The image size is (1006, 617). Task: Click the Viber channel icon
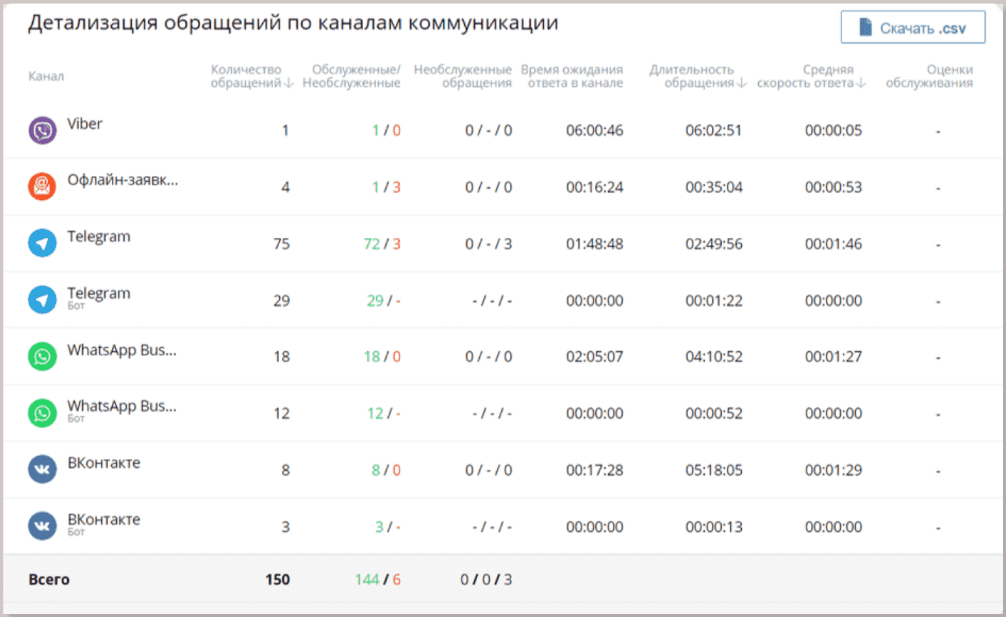pos(42,131)
